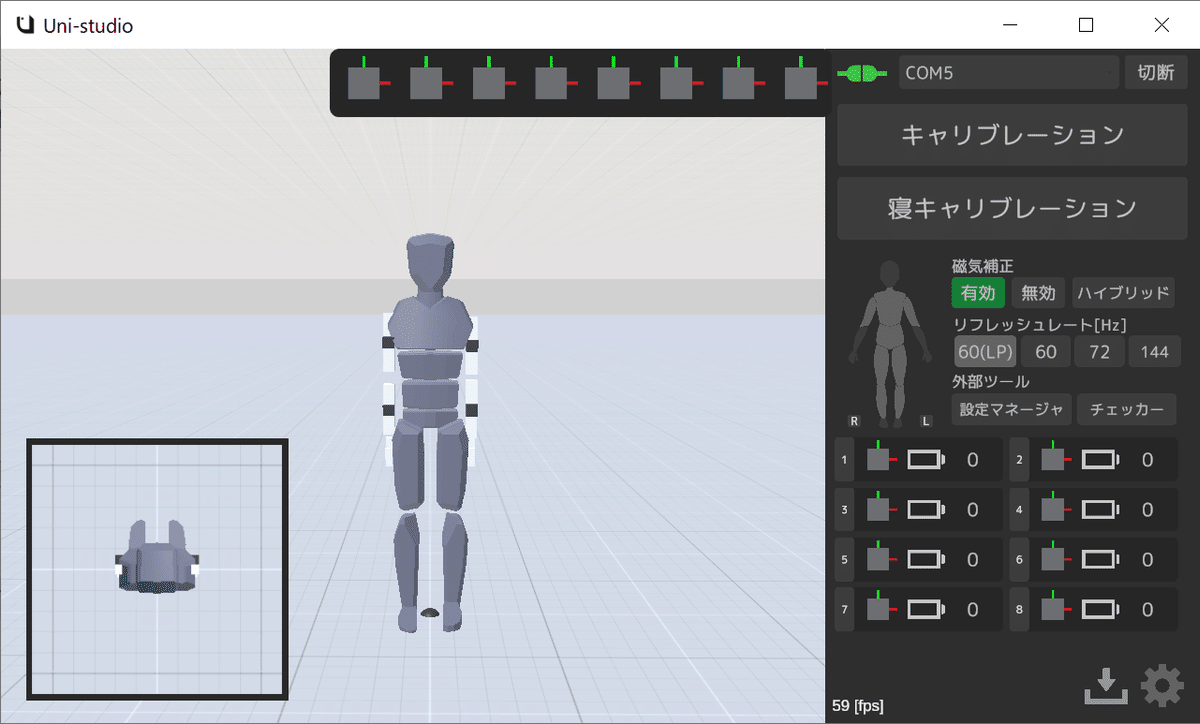Choose the 60(LP) refresh rate
Screen dimensions: 1200x724
point(985,352)
